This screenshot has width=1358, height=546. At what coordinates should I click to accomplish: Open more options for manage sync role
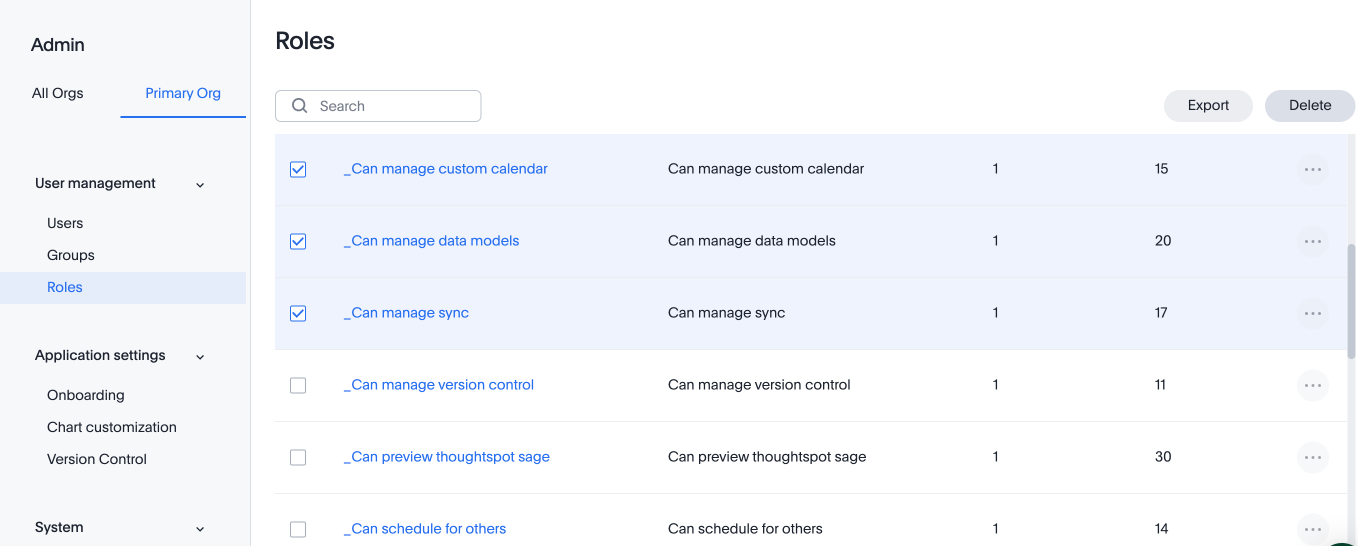pos(1312,314)
